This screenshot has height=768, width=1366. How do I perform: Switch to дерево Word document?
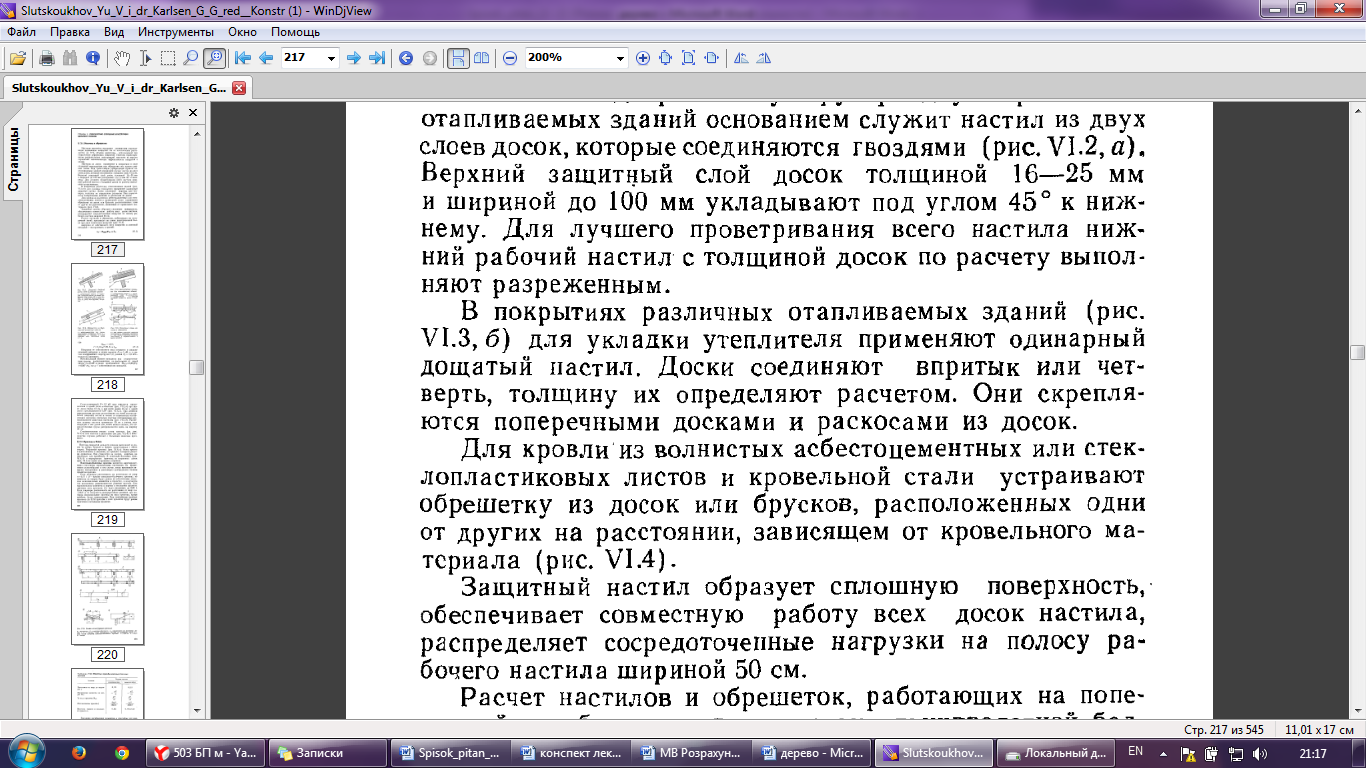814,753
